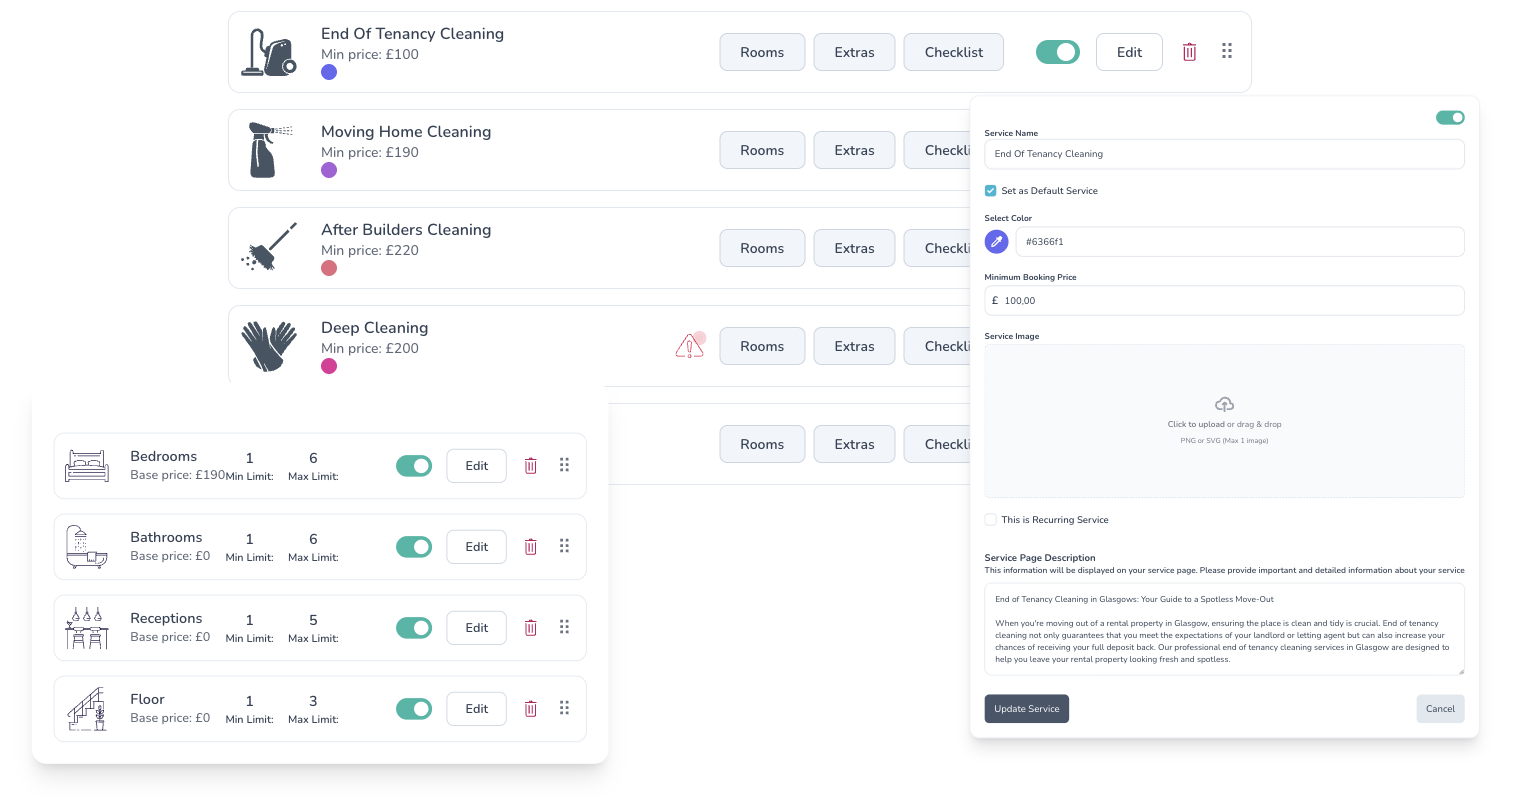Click the cloud upload icon for service image

click(1224, 404)
